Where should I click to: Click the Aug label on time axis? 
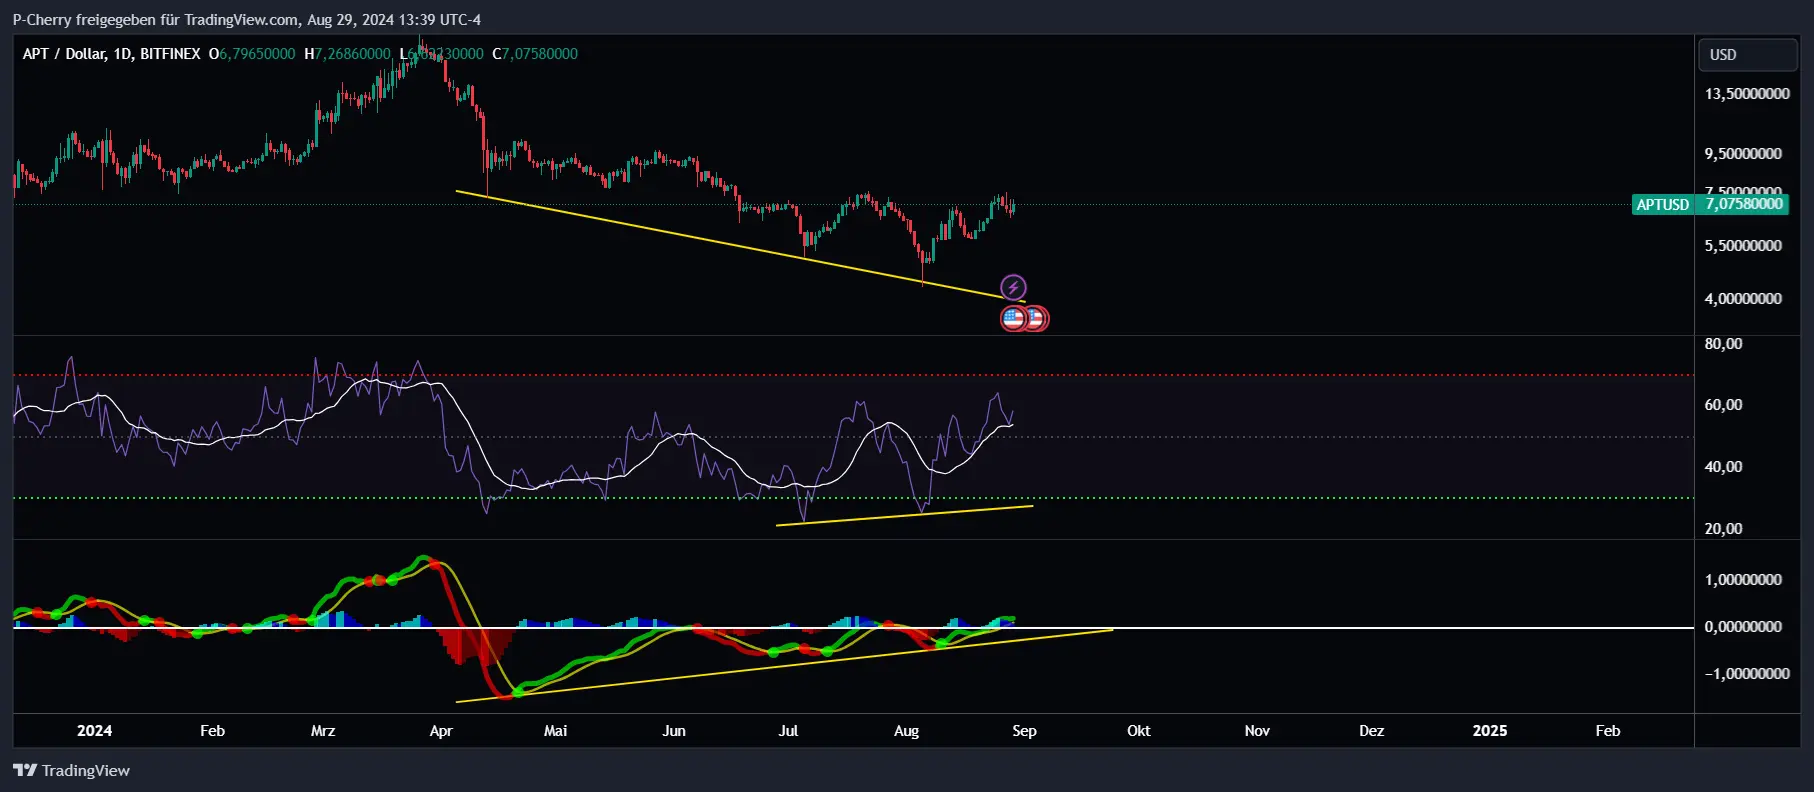click(906, 731)
